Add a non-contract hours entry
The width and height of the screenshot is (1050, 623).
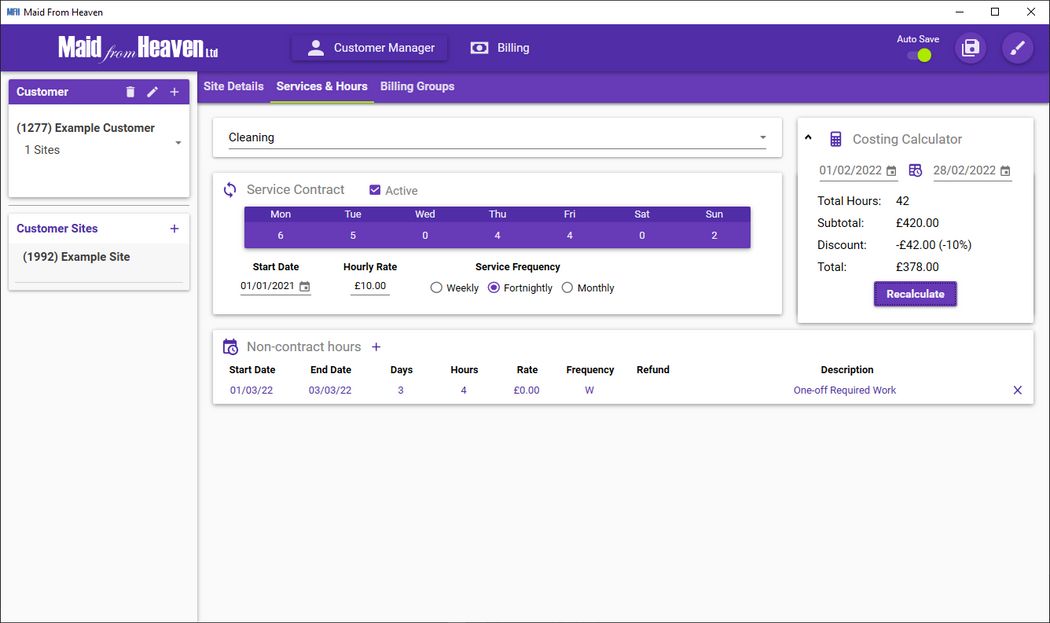tap(376, 347)
